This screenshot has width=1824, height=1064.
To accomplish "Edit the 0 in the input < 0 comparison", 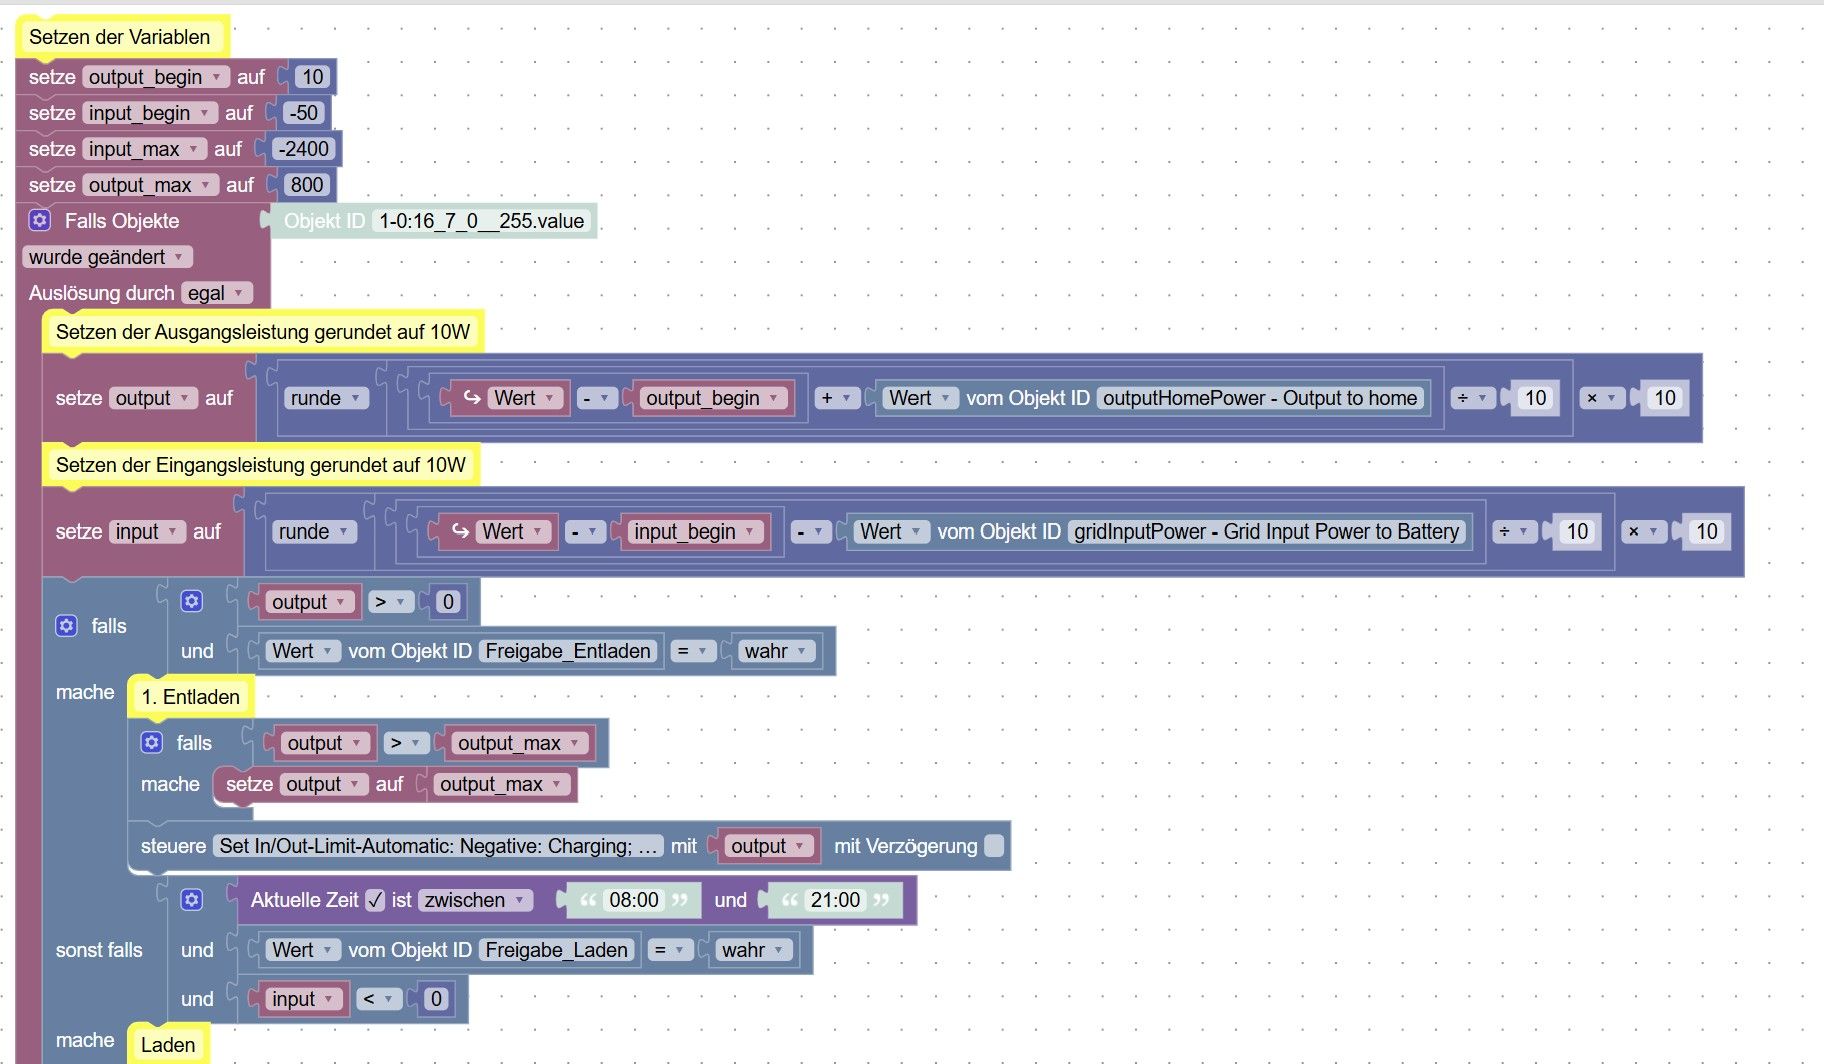I will [436, 998].
